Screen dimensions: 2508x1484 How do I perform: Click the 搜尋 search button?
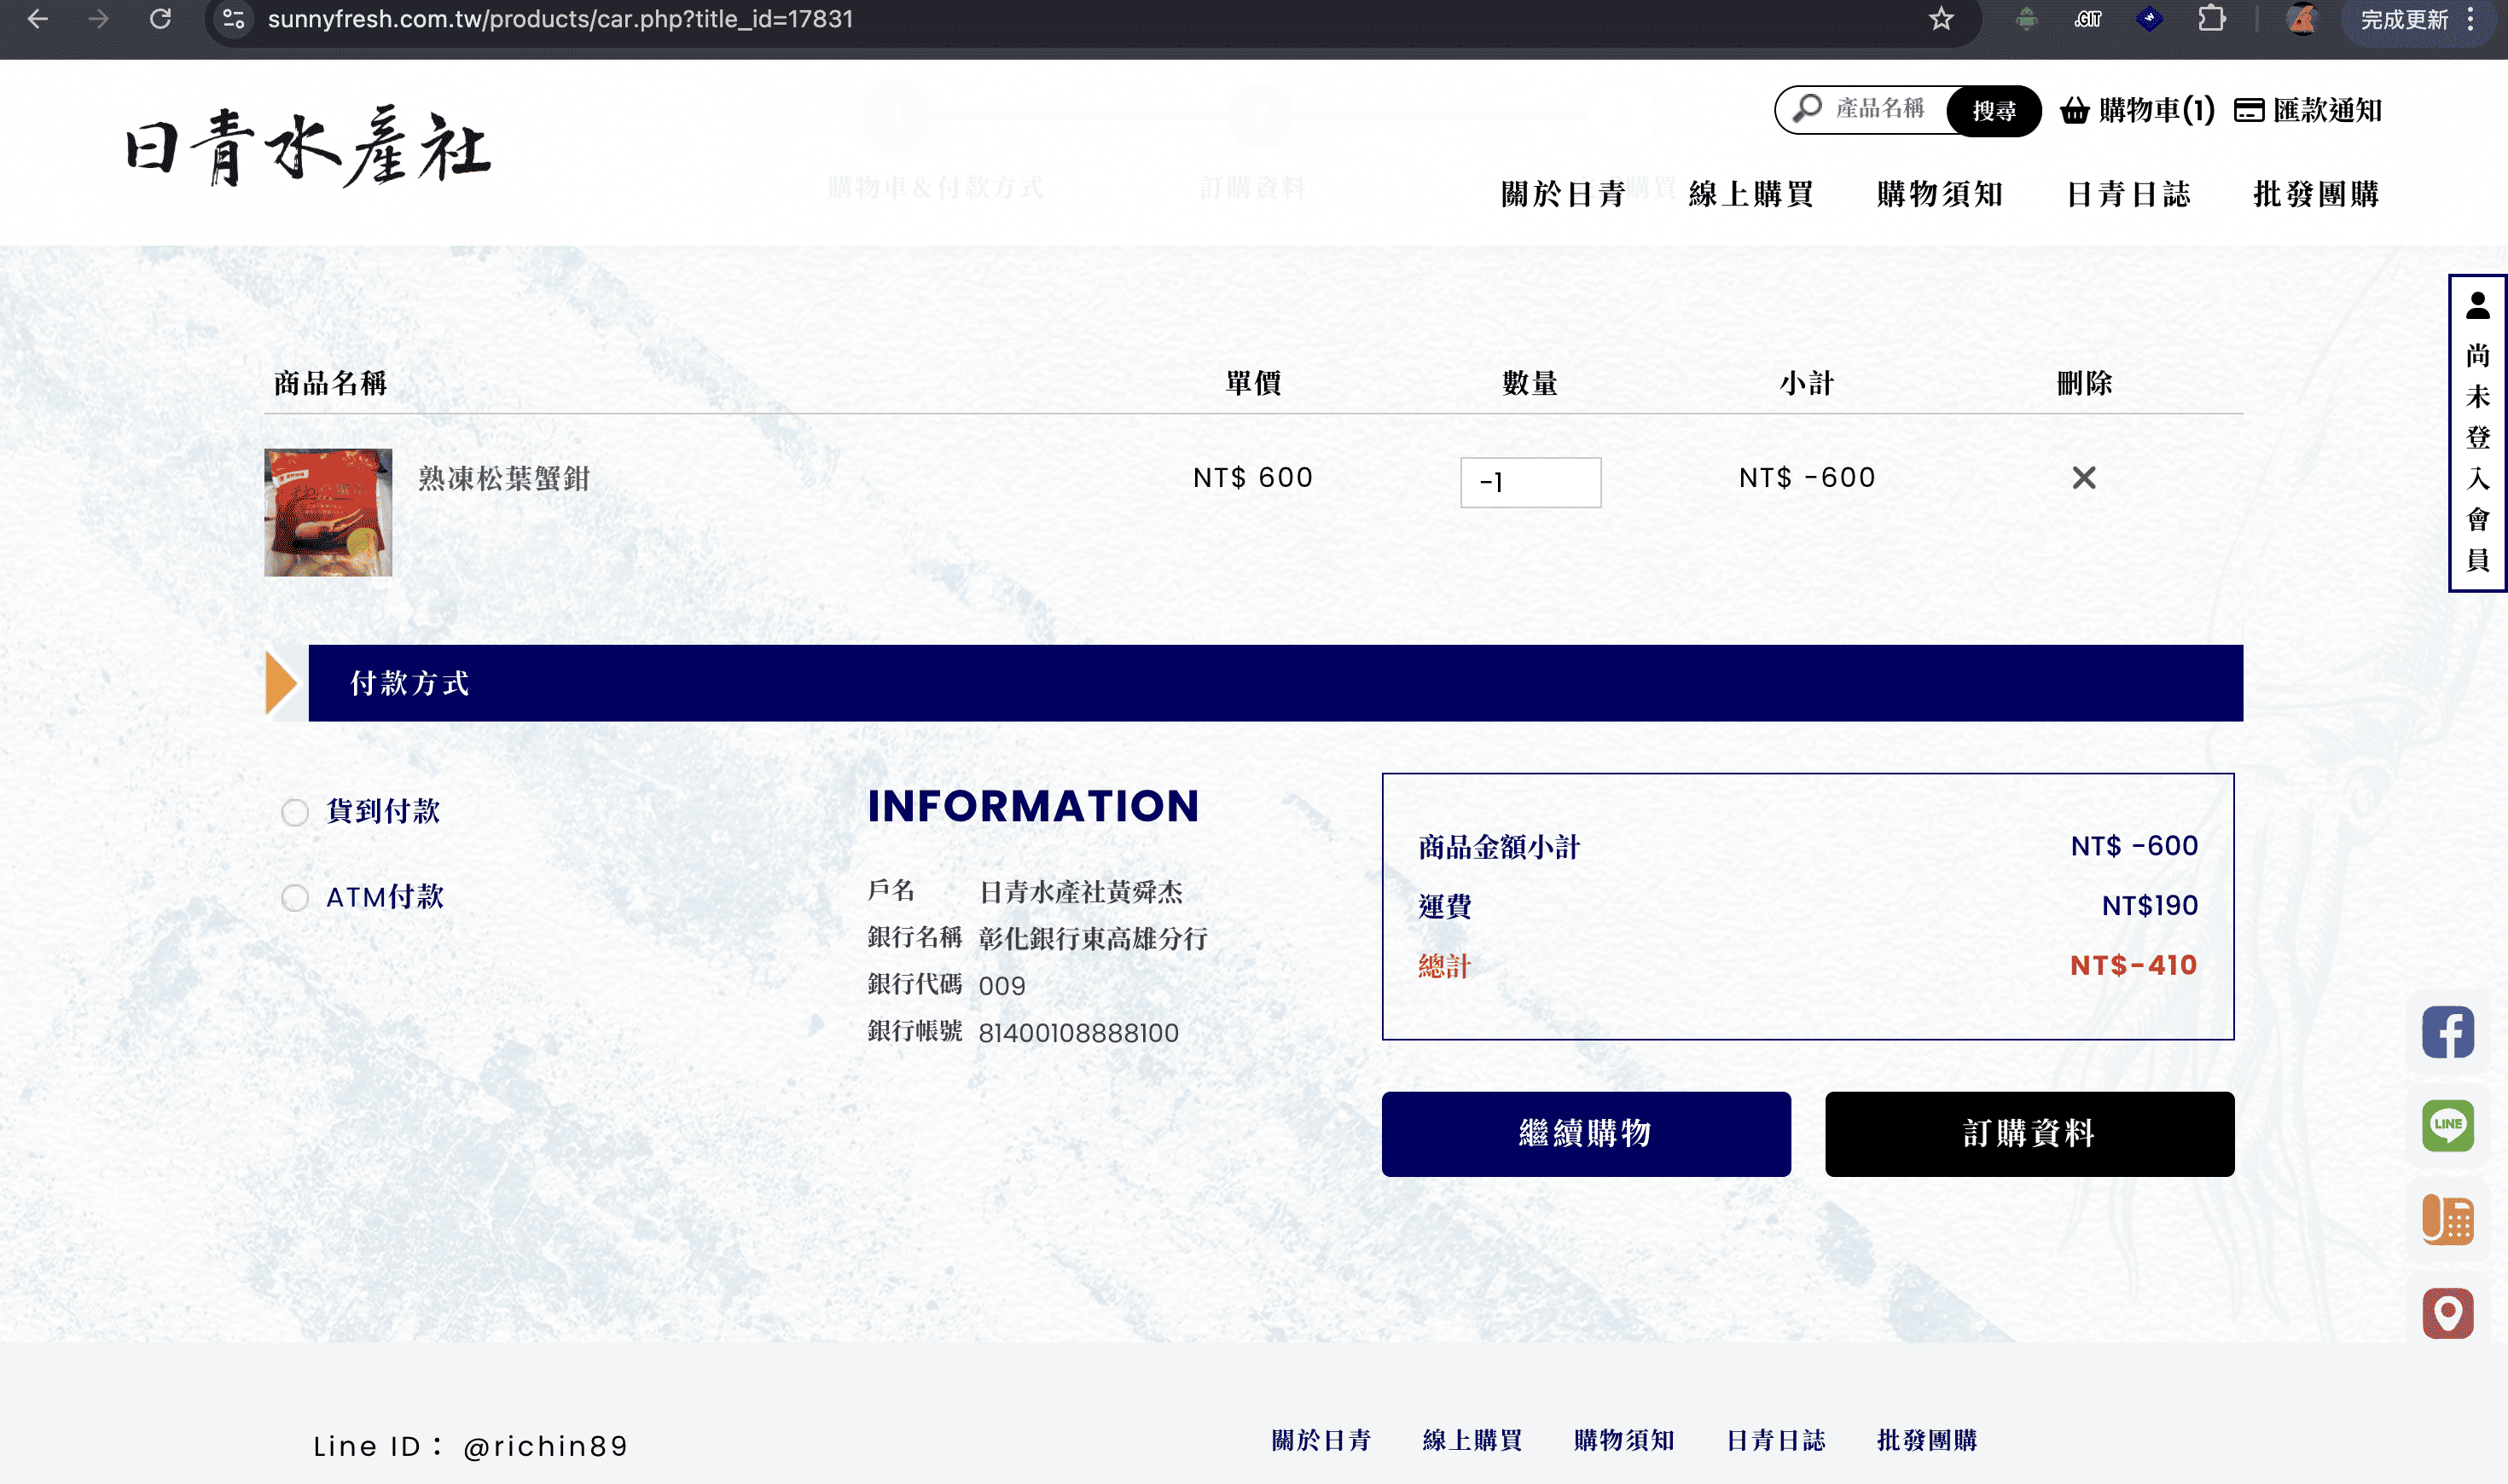pos(1994,110)
